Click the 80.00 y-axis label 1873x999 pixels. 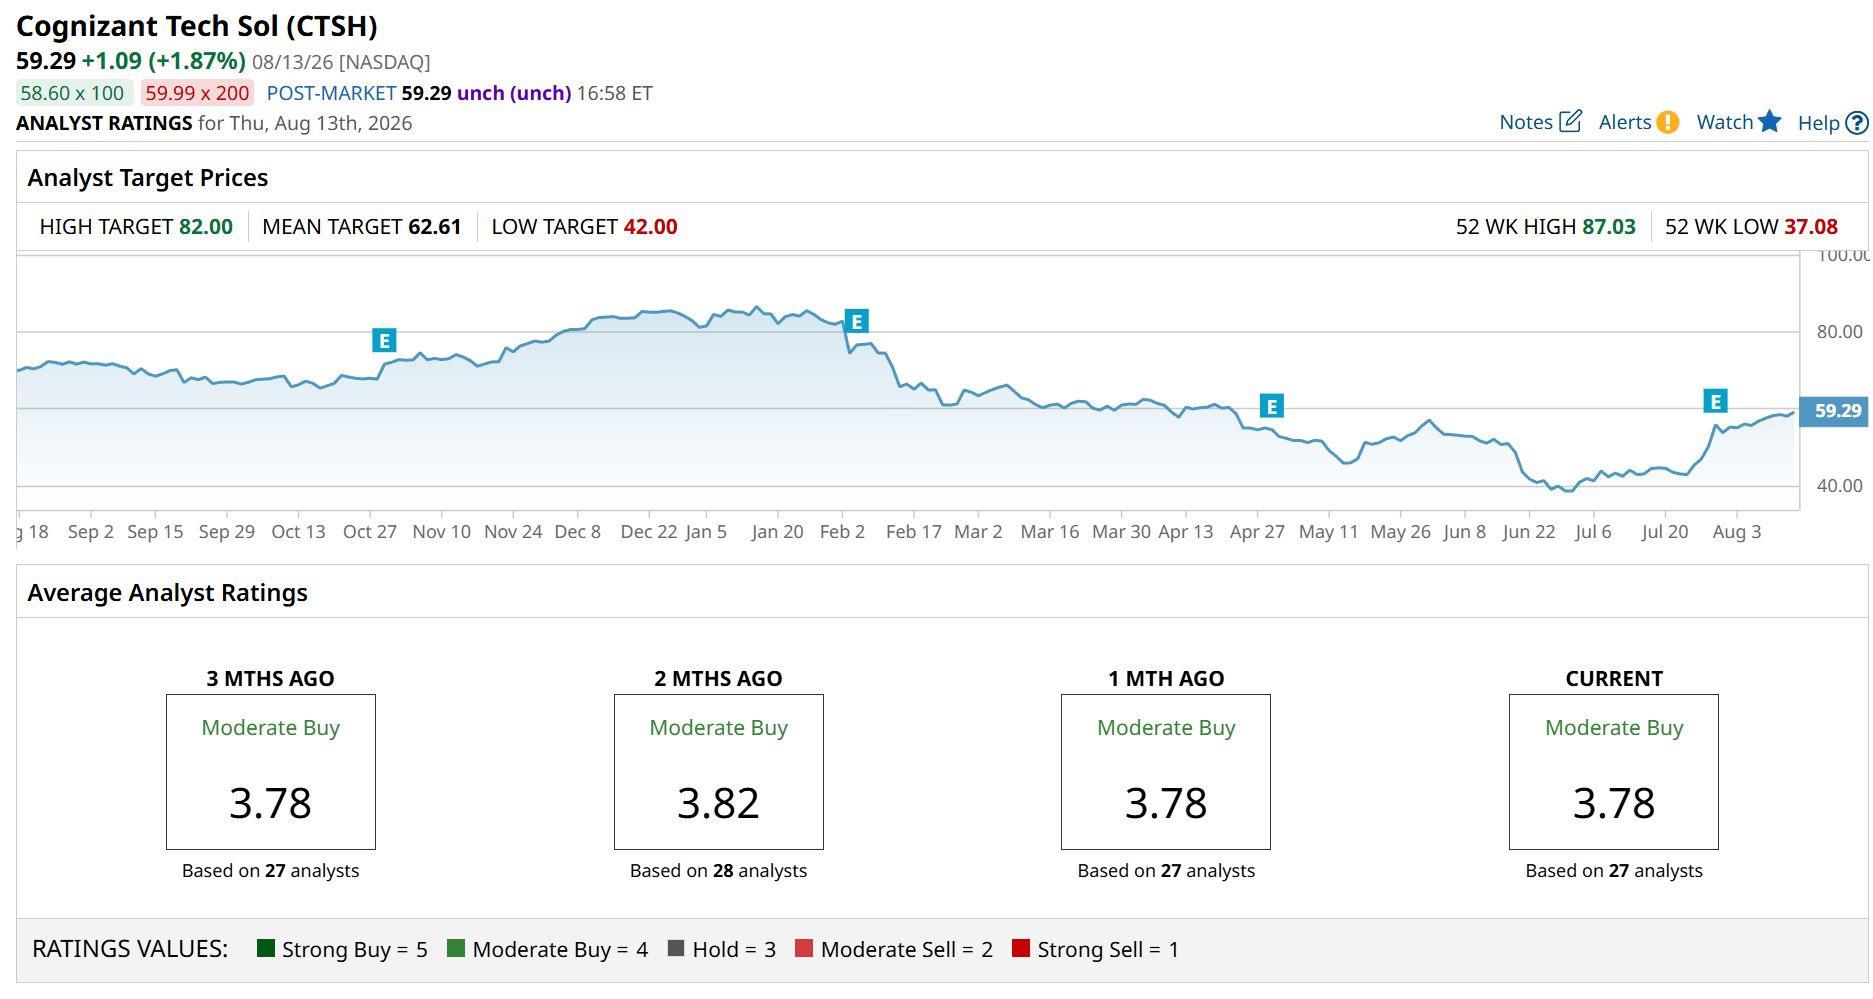[1839, 332]
